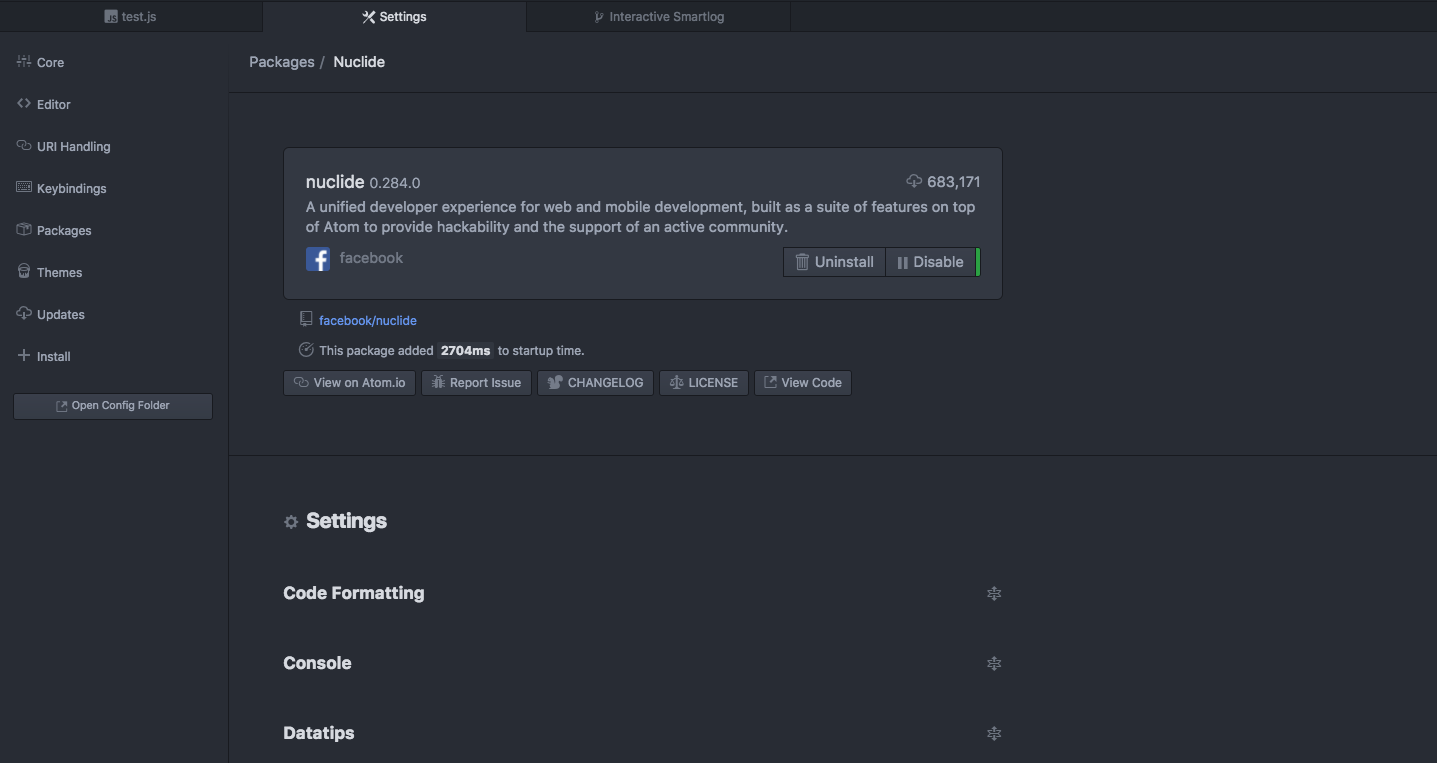The height and width of the screenshot is (763, 1437).
Task: Open the facebook/nuclide repository link
Action: (368, 320)
